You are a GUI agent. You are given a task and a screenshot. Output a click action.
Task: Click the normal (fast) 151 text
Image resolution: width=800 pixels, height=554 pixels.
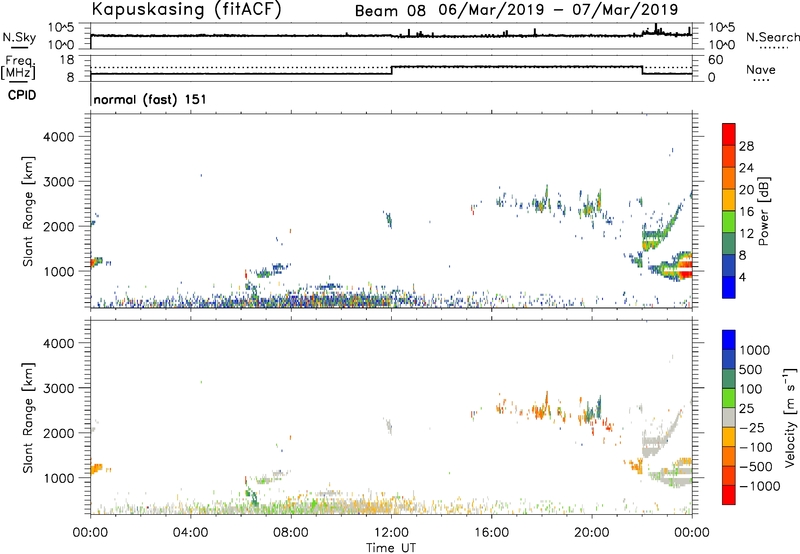[x=150, y=99]
